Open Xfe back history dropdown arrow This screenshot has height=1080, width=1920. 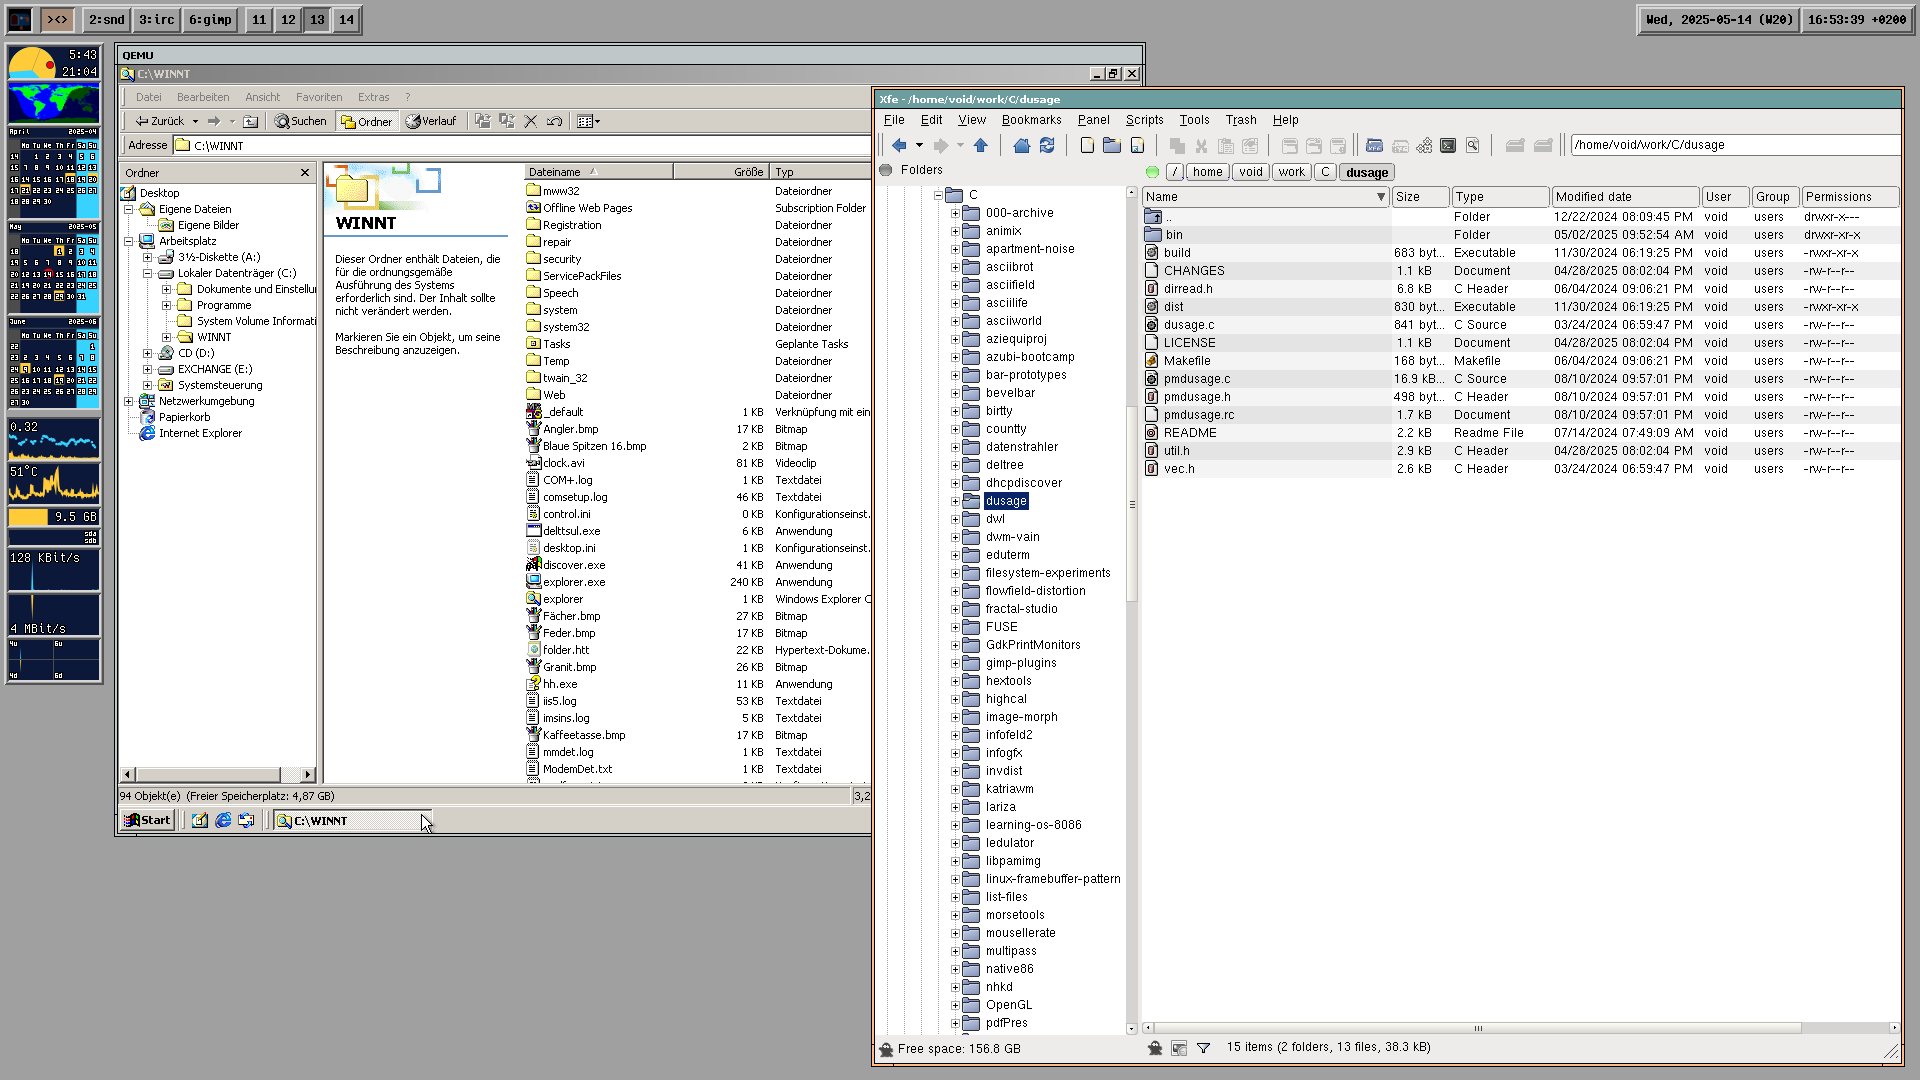(x=919, y=146)
